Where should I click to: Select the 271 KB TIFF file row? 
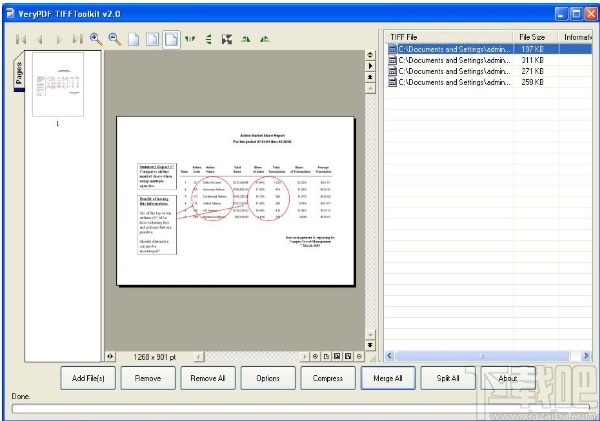(489, 71)
